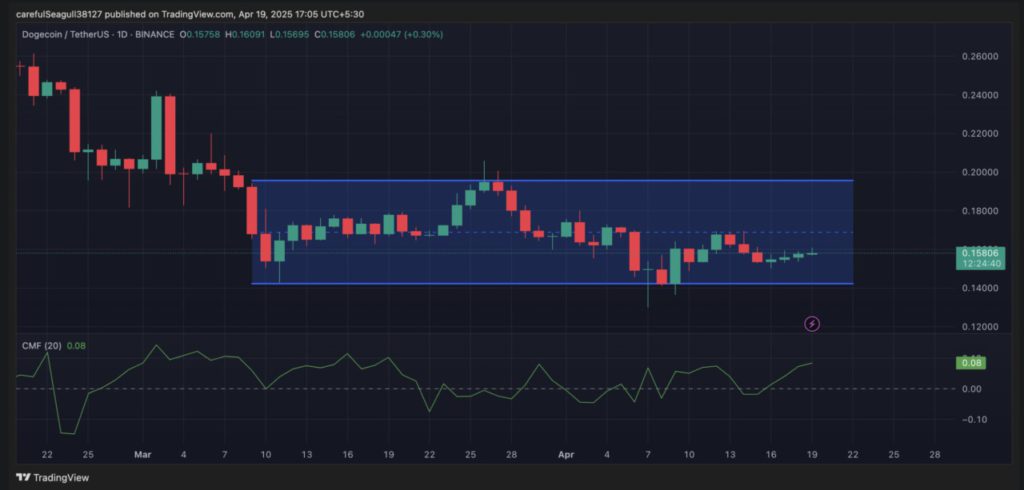Viewport: 1024px width, 490px height.
Task: Click the carefulSeagull38127 username
Action: click(61, 15)
